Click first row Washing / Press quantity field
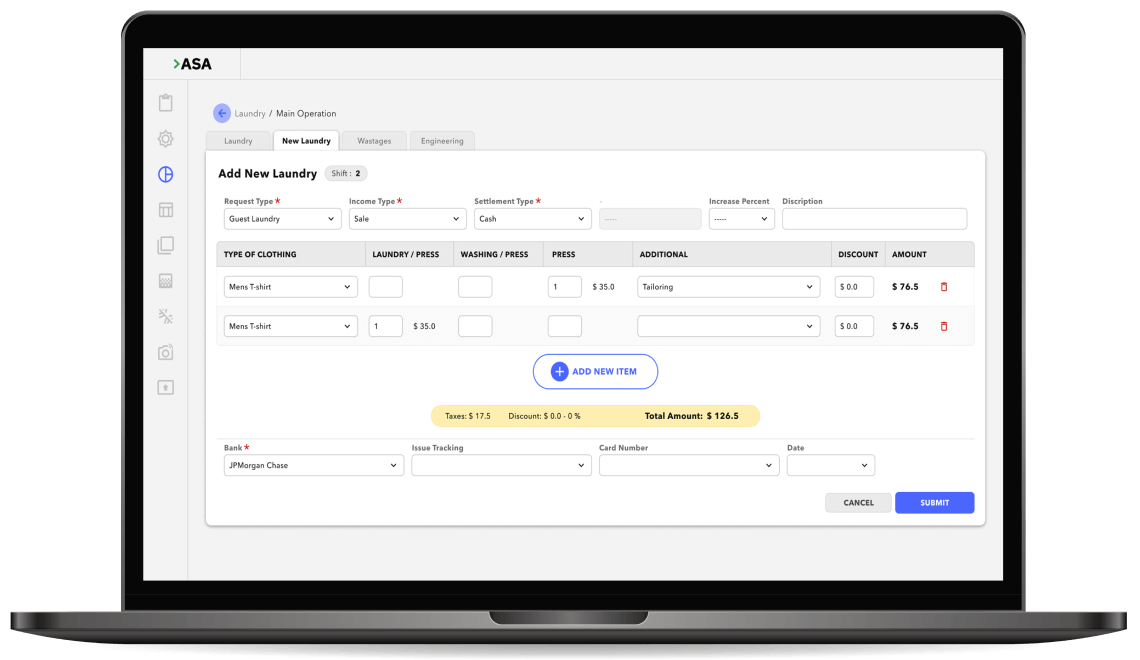Screen dimensions: 1140x660 475,287
